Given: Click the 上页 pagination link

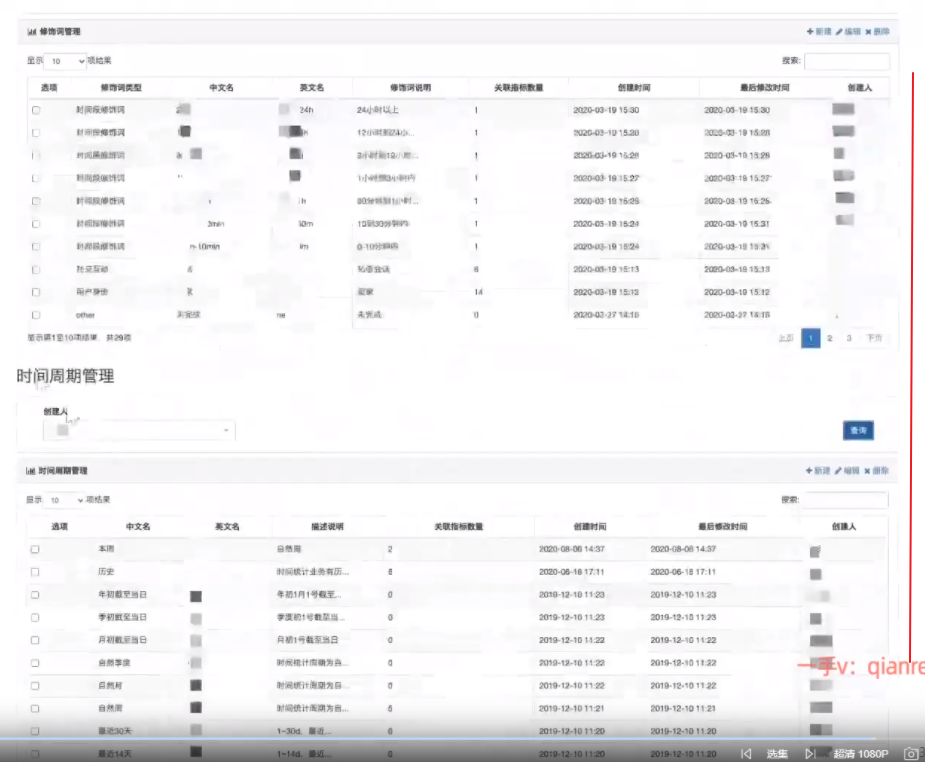Looking at the screenshot, I should [786, 338].
